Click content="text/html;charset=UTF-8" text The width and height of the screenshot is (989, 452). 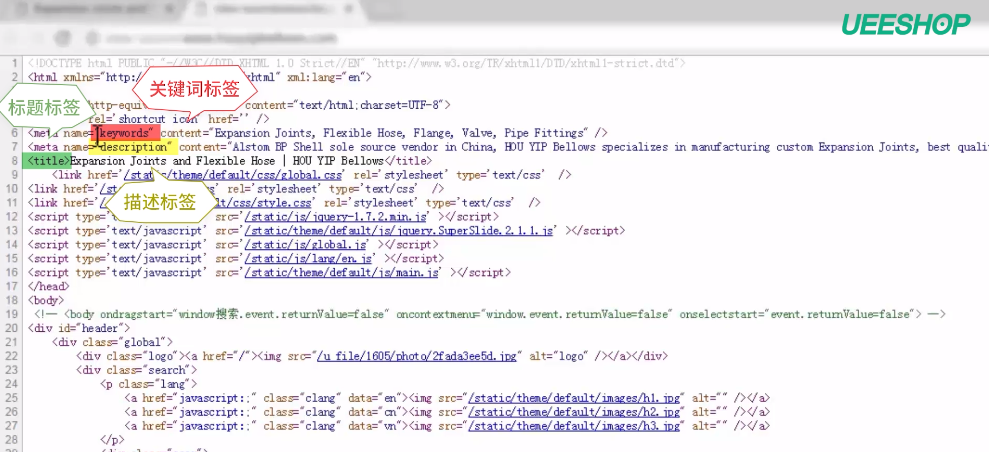[x=344, y=105]
